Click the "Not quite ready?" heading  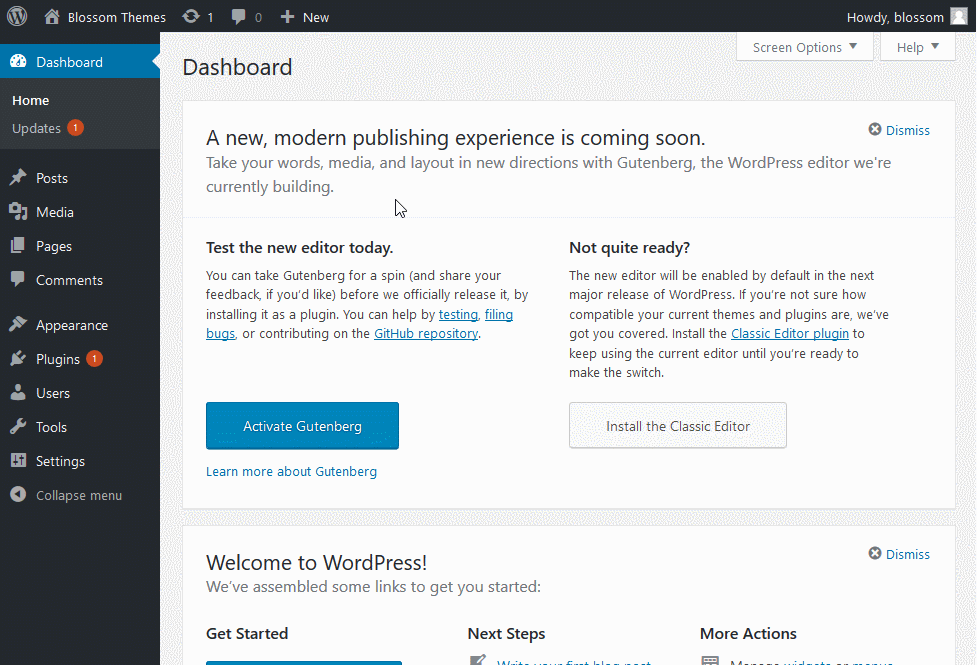[x=629, y=247]
